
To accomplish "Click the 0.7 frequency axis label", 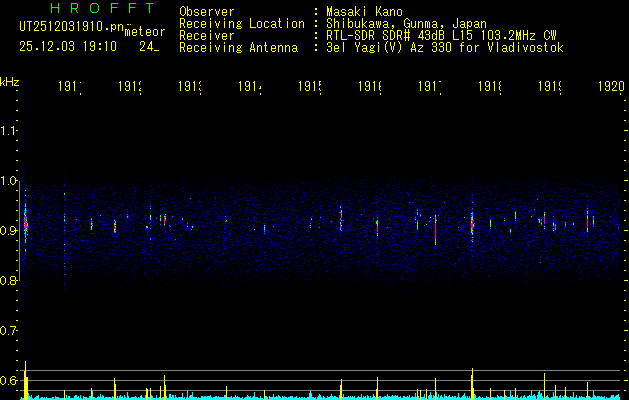I will point(8,331).
